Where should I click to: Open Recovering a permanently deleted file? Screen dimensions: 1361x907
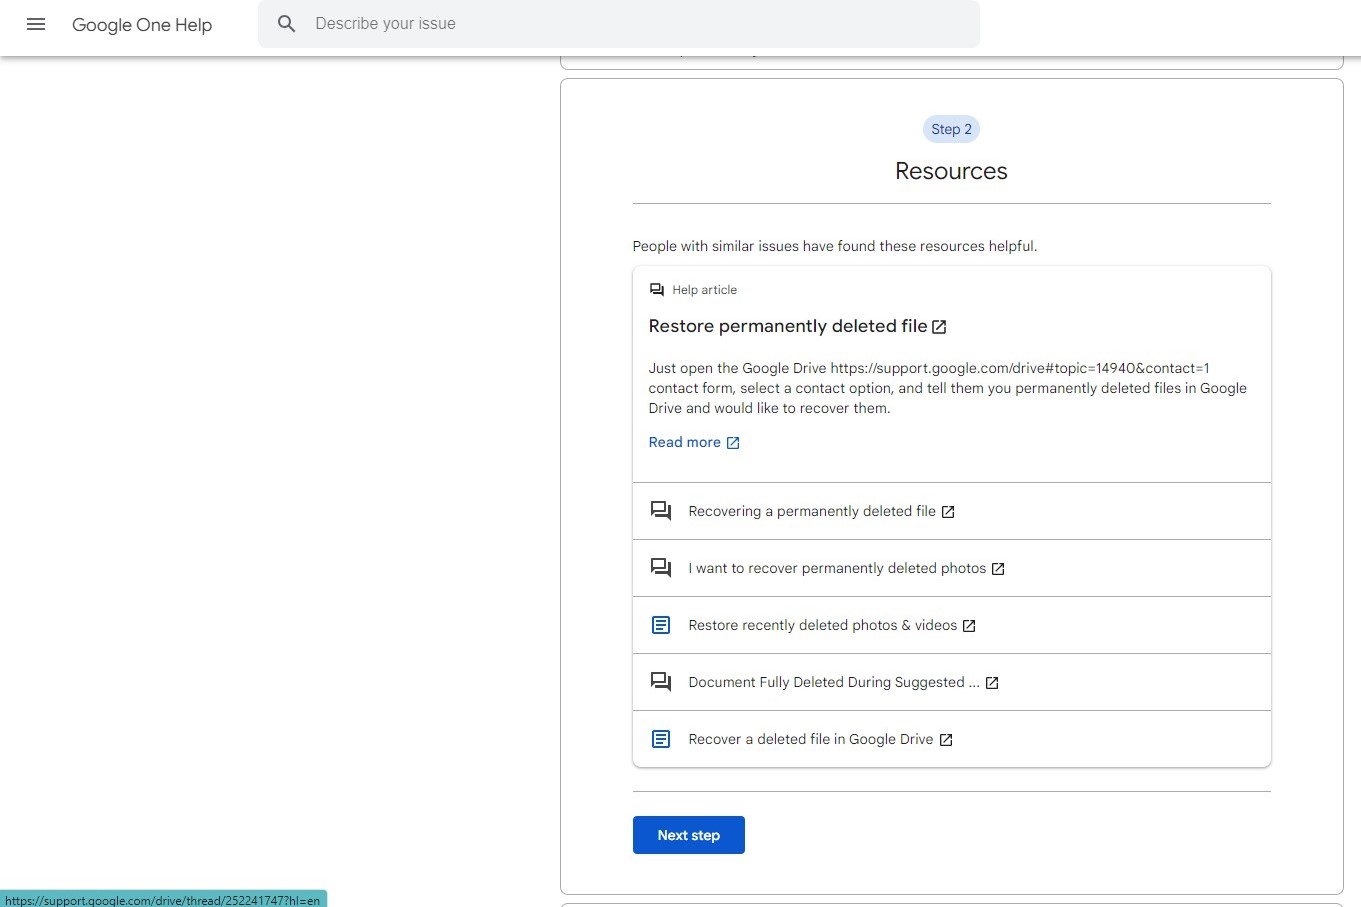[812, 511]
